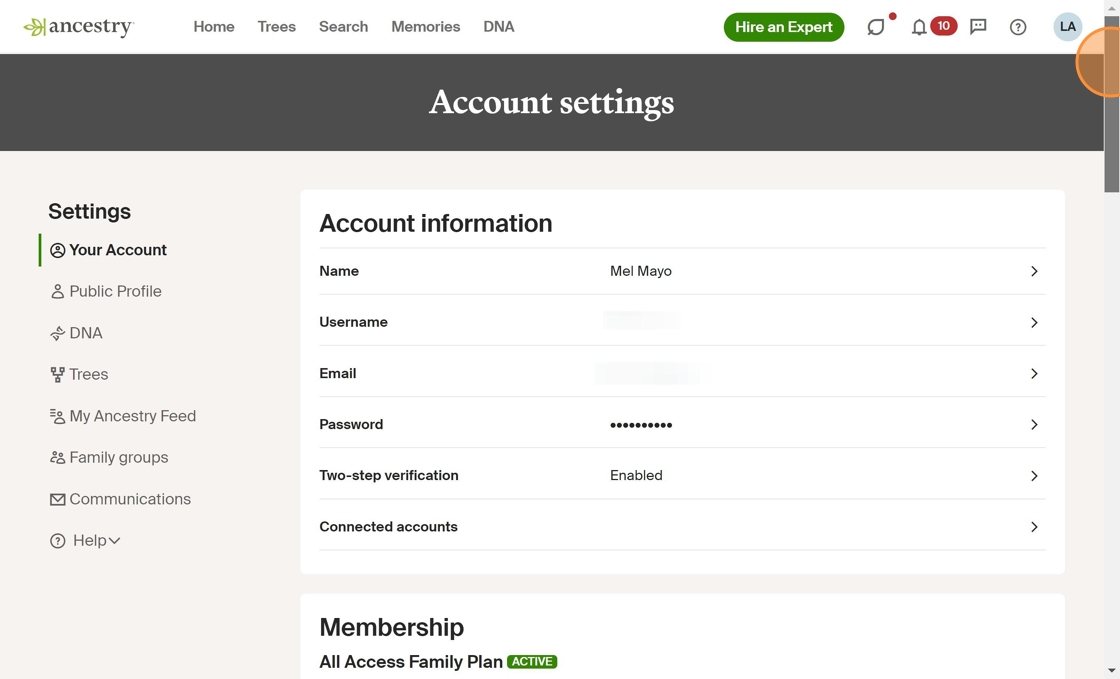1120x679 pixels.
Task: Click the Family groups people icon
Action: point(58,458)
